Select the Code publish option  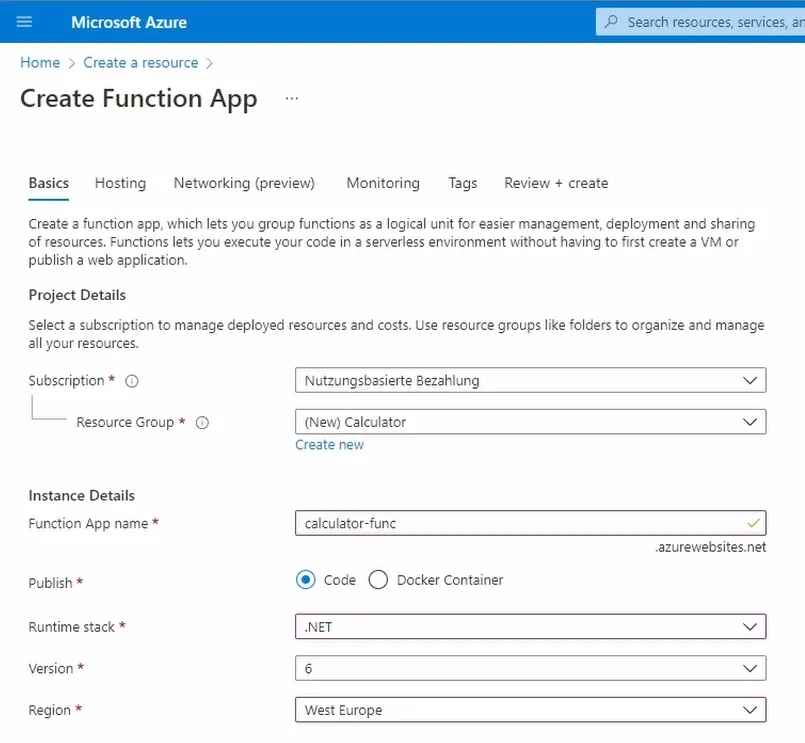(305, 580)
